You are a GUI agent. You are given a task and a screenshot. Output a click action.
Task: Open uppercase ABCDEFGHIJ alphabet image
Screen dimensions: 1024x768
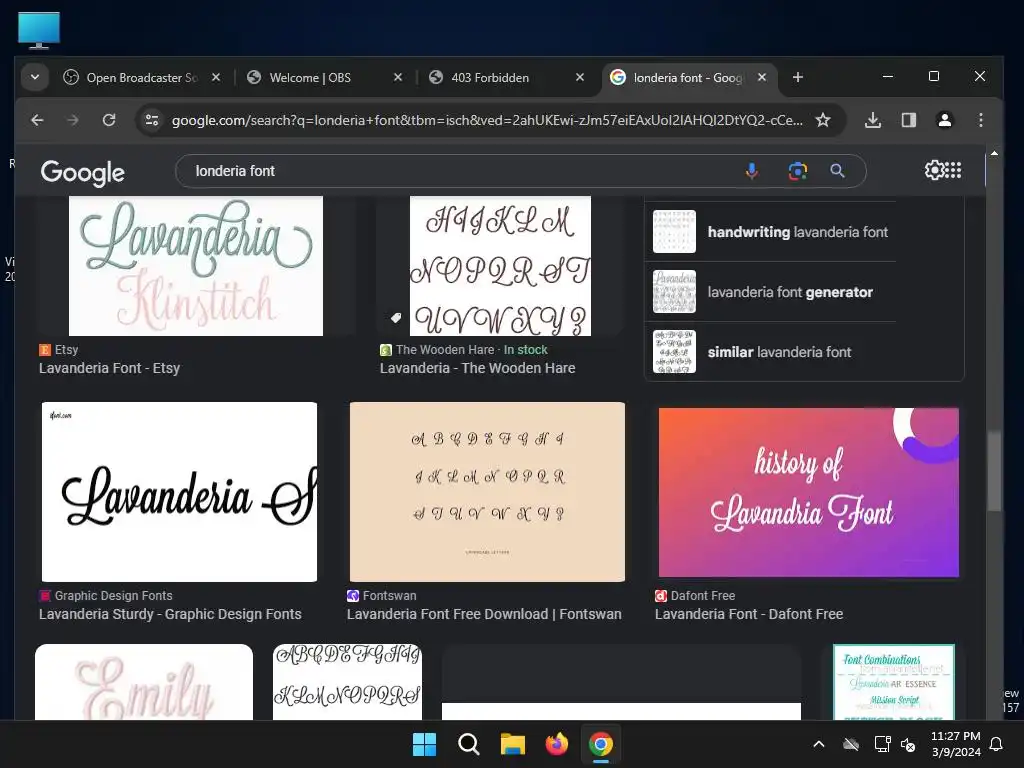coord(347,682)
